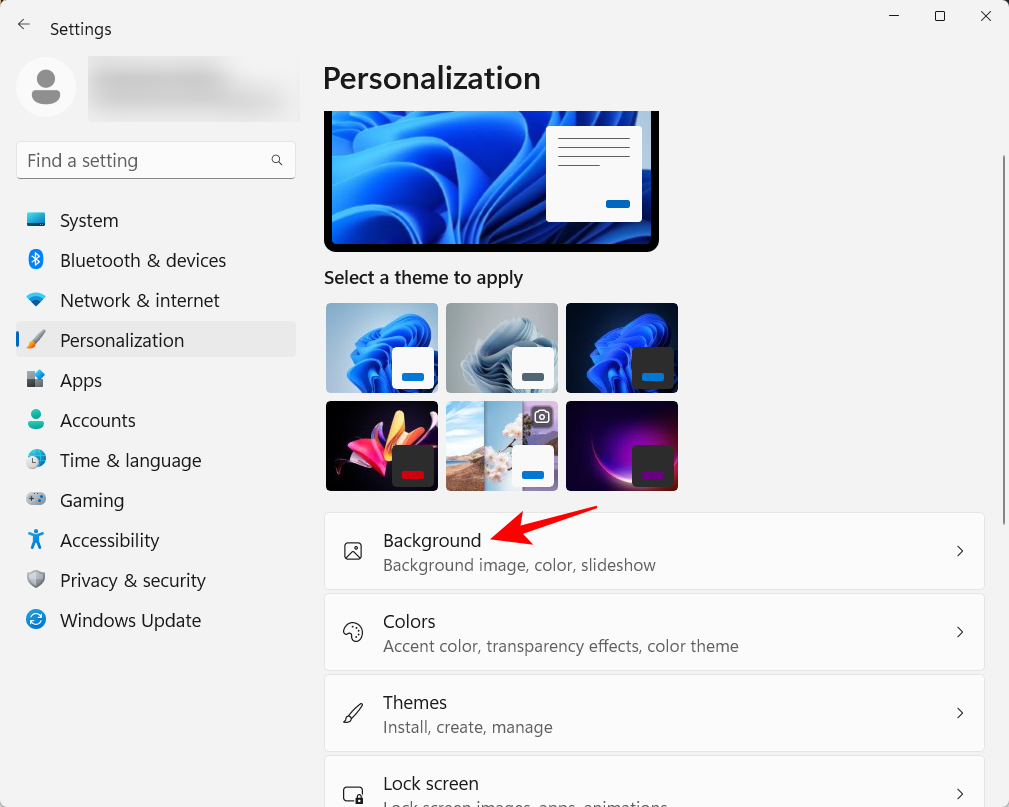Select the Apps icon in sidebar
The height and width of the screenshot is (807, 1009).
(x=36, y=380)
